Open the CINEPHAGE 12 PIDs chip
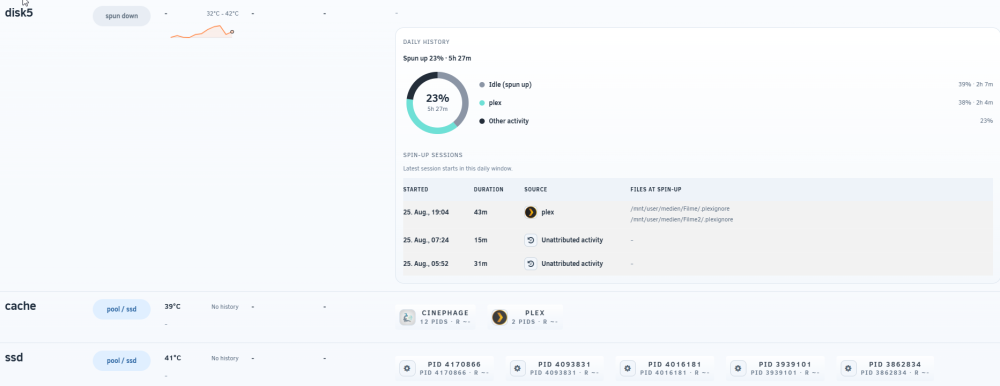This screenshot has width=1000, height=386. click(436, 317)
